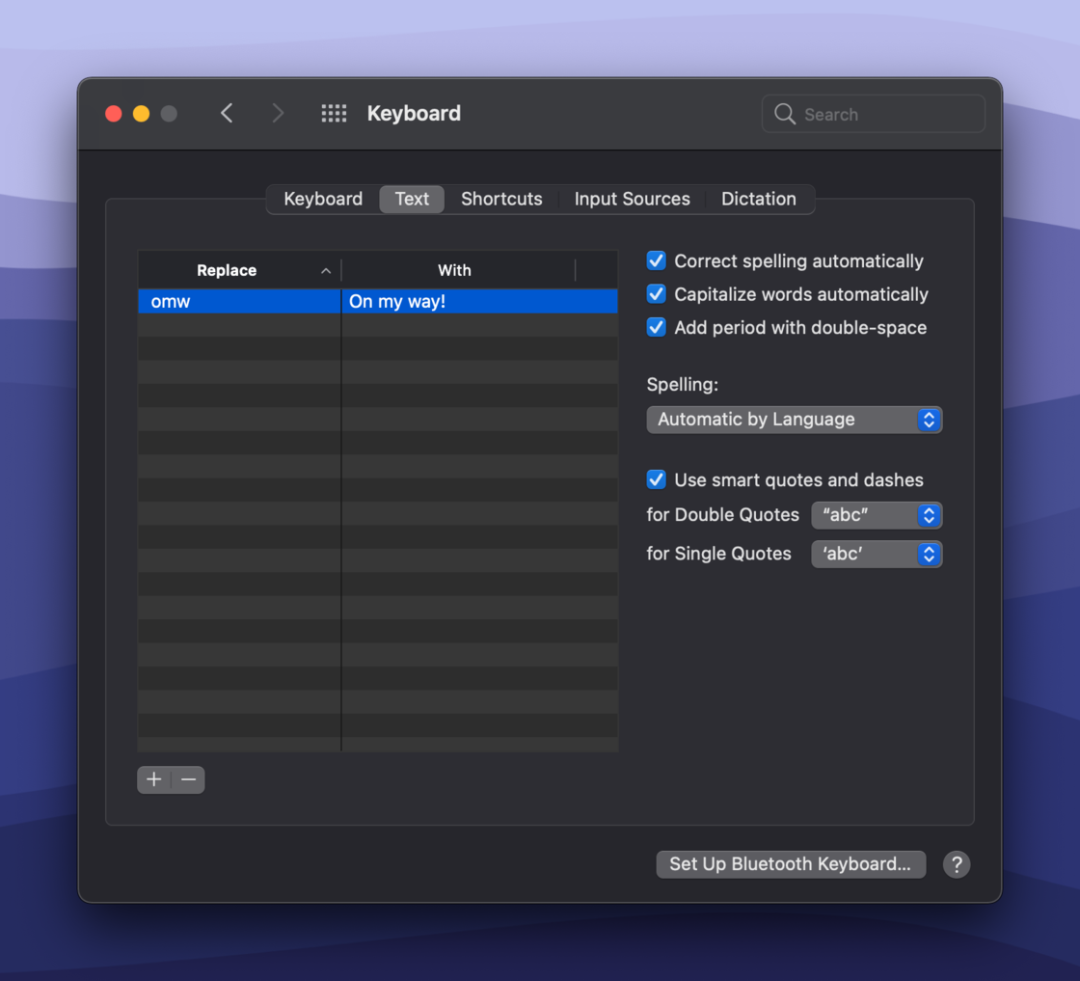Toggle Add period with double-space checkbox
This screenshot has width=1080, height=981.
pos(656,327)
